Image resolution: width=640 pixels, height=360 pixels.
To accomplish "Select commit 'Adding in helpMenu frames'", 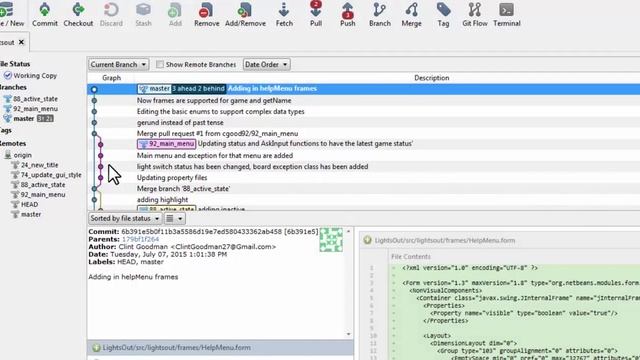I will (363, 89).
